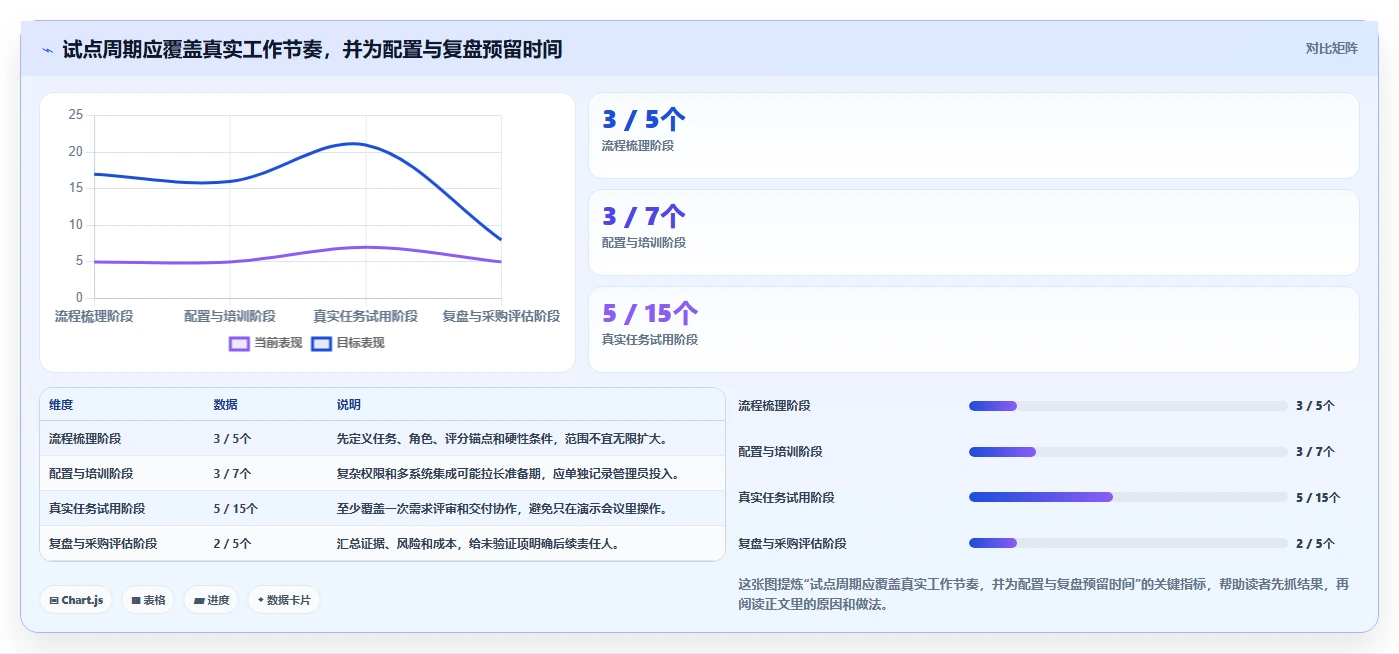Click description starting 先定义任务、角色
1399x654 pixels.
(x=502, y=439)
